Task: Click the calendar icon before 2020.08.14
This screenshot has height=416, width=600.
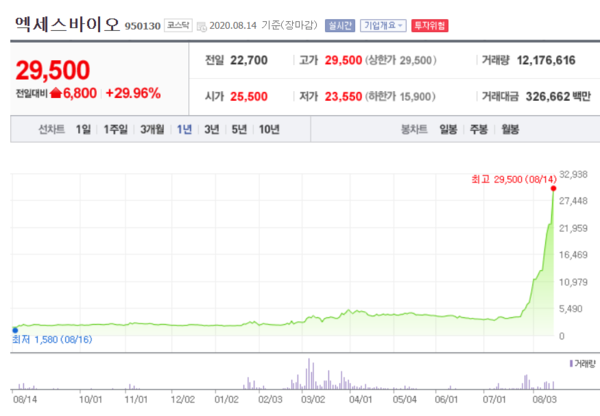Action: (x=201, y=26)
